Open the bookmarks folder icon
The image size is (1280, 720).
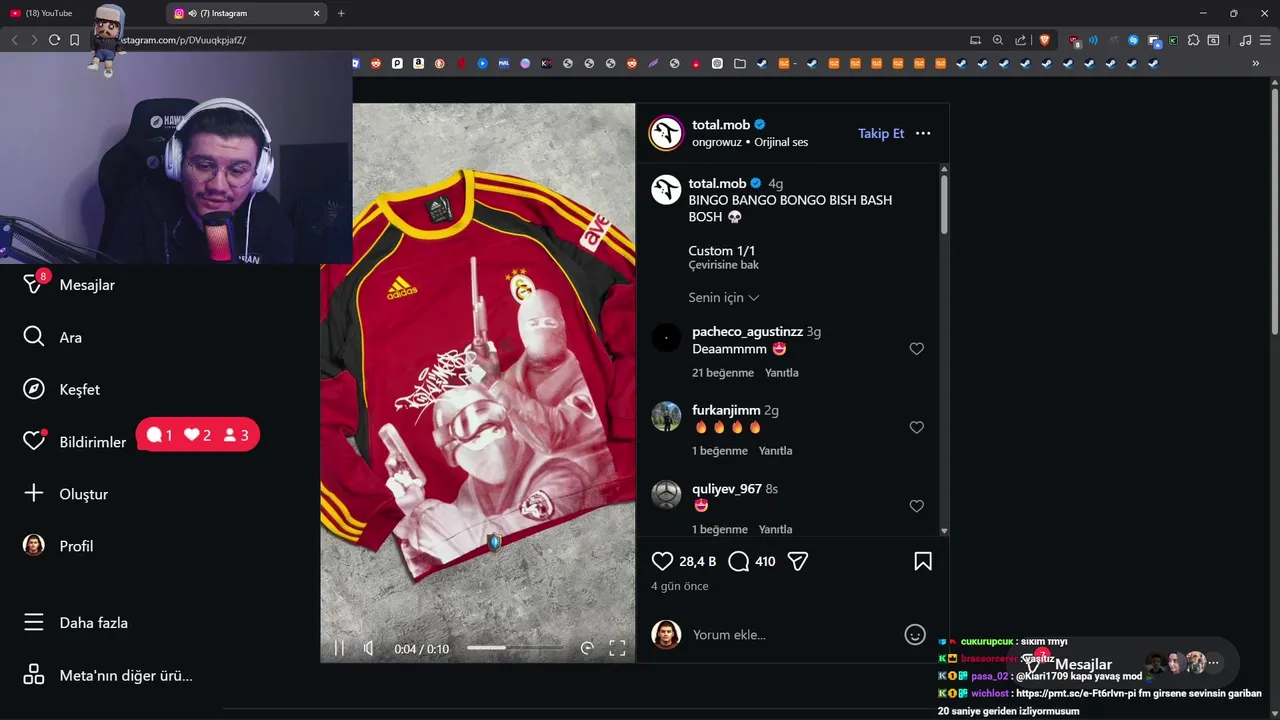coord(740,63)
